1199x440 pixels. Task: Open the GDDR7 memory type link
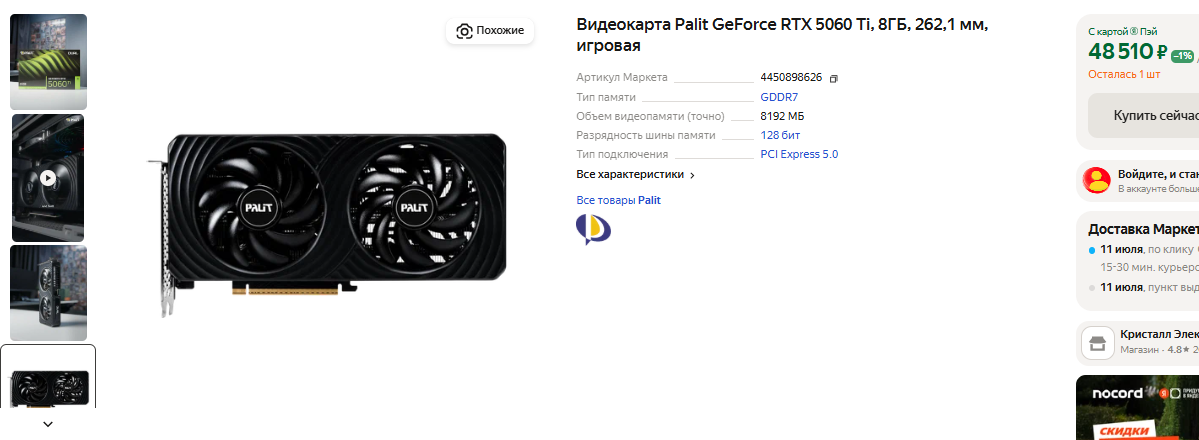point(779,97)
